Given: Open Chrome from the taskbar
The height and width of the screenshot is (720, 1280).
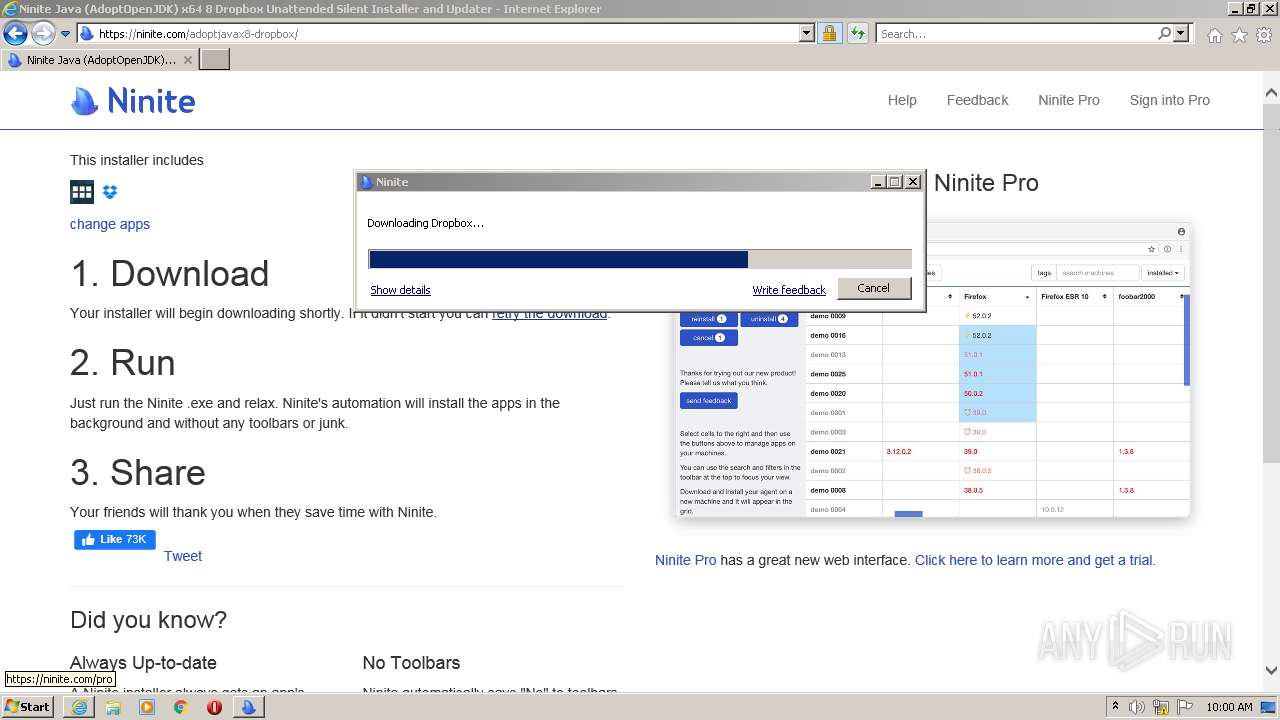Looking at the screenshot, I should pos(181,707).
